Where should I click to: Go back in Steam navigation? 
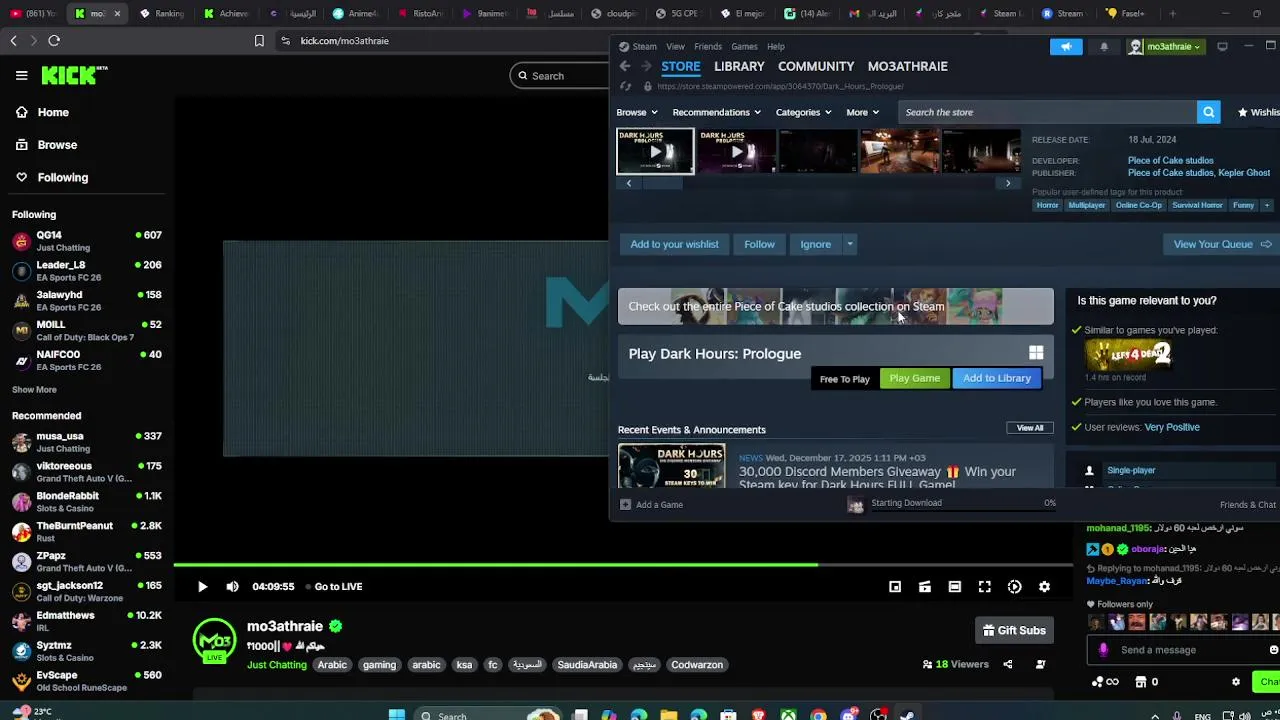pos(625,66)
